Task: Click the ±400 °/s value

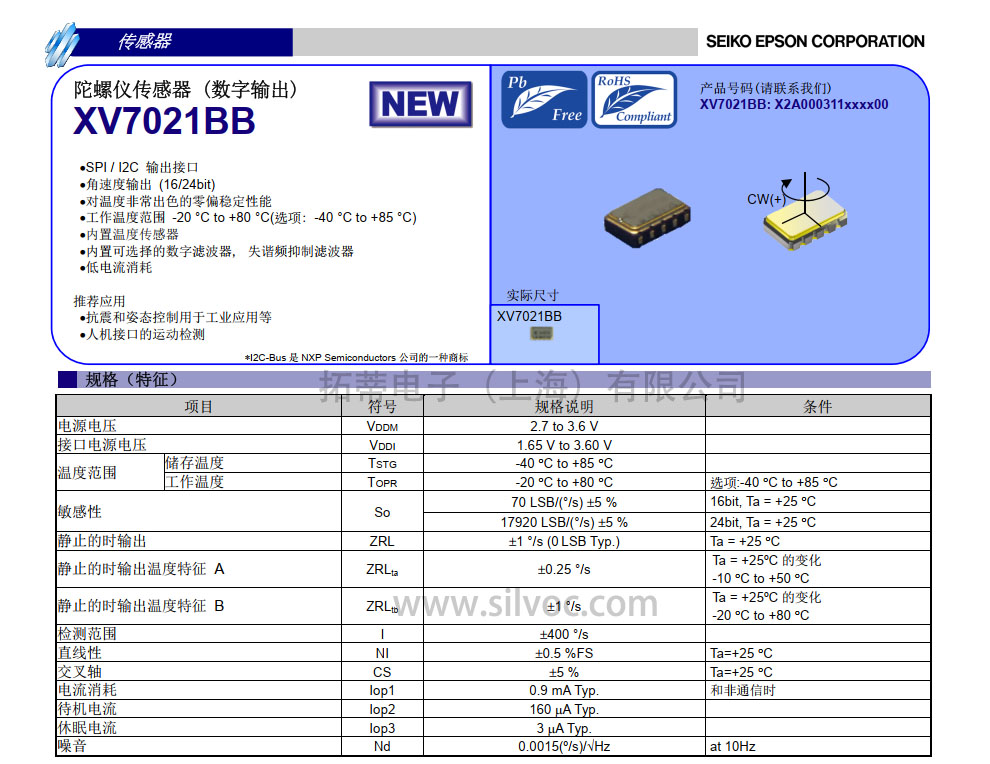Action: point(564,634)
